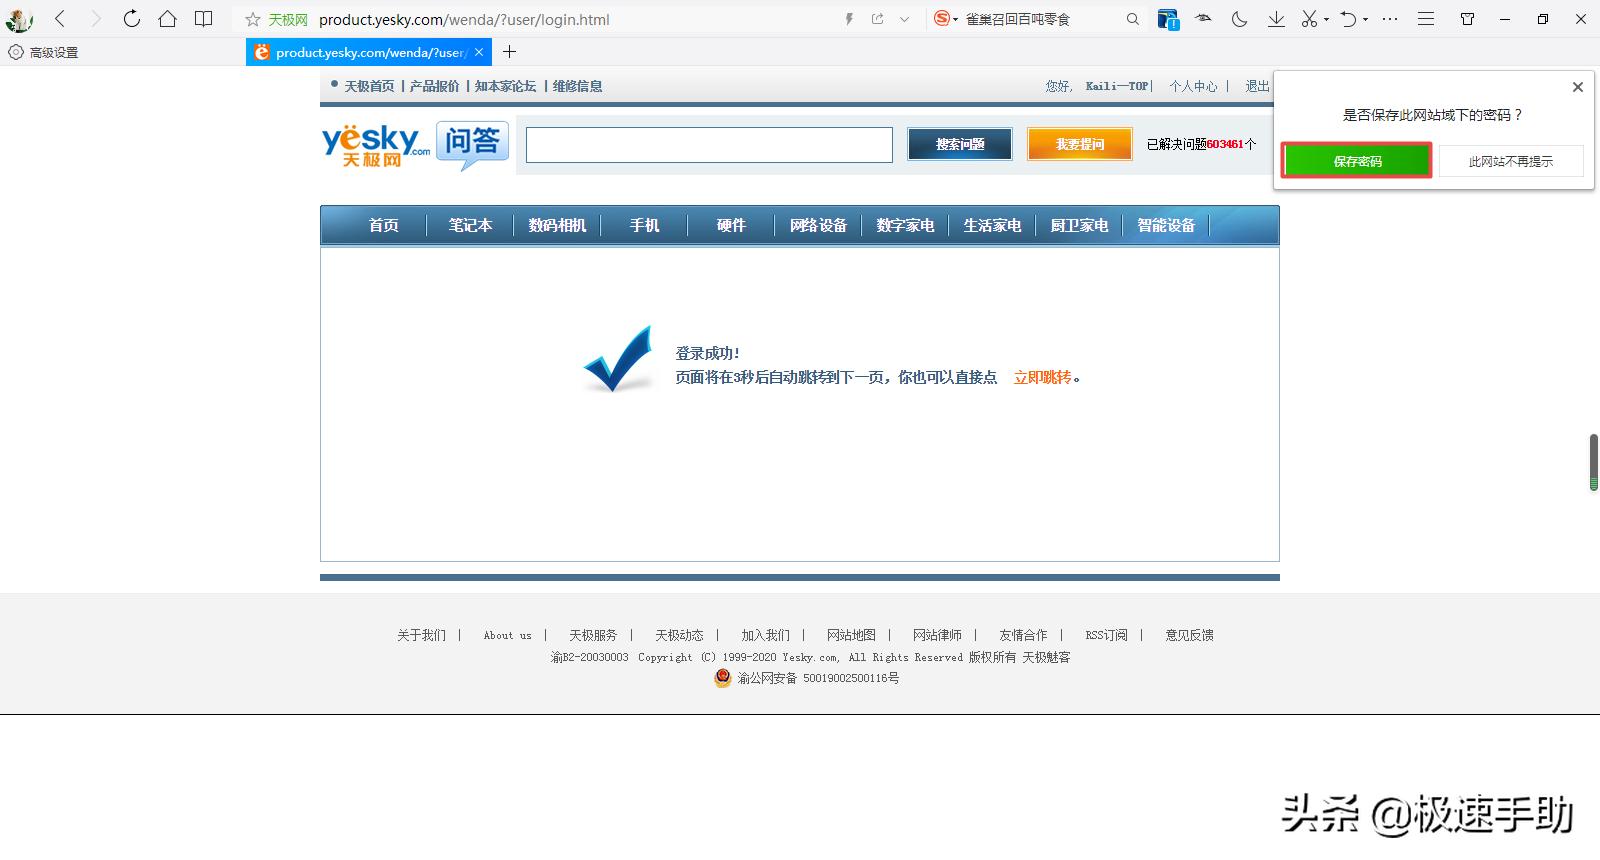1600x860 pixels.
Task: Click the question search input field
Action: 709,145
